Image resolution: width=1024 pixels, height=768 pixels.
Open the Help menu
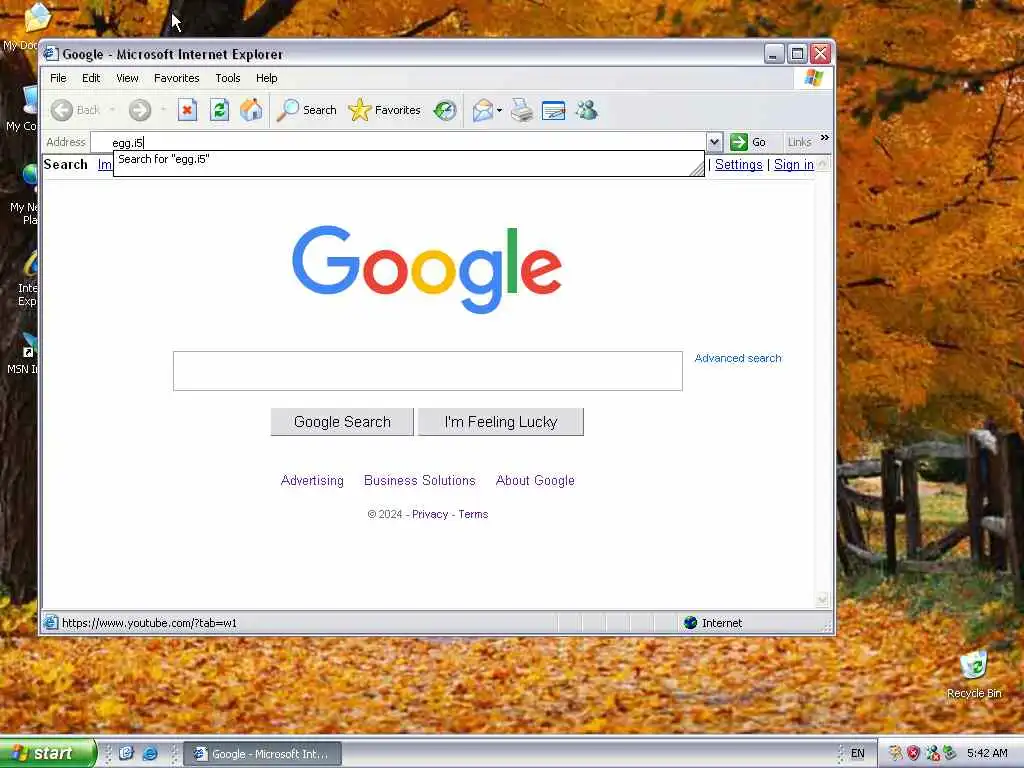pos(266,78)
